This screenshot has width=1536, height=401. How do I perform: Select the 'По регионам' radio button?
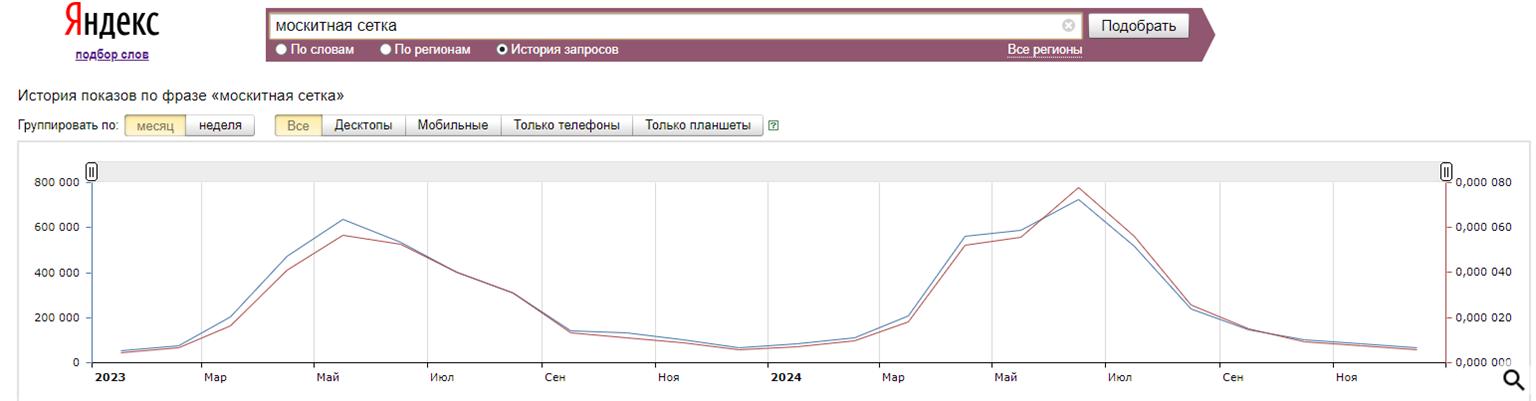coord(386,50)
